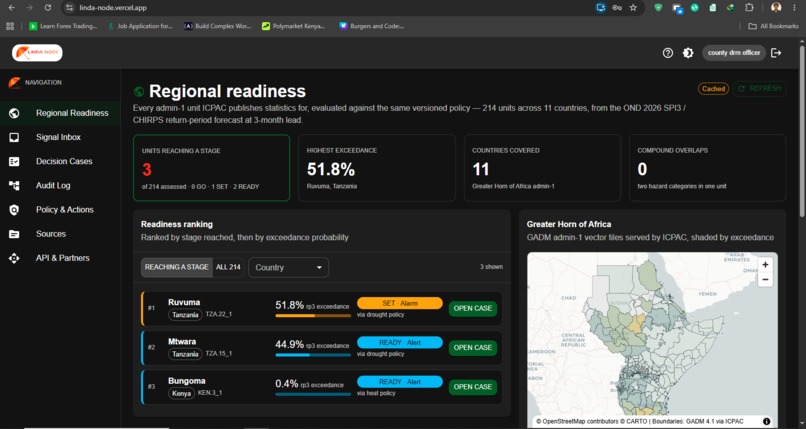This screenshot has height=429, width=806.
Task: Open Audit Log in the sidebar
Action: coord(60,185)
